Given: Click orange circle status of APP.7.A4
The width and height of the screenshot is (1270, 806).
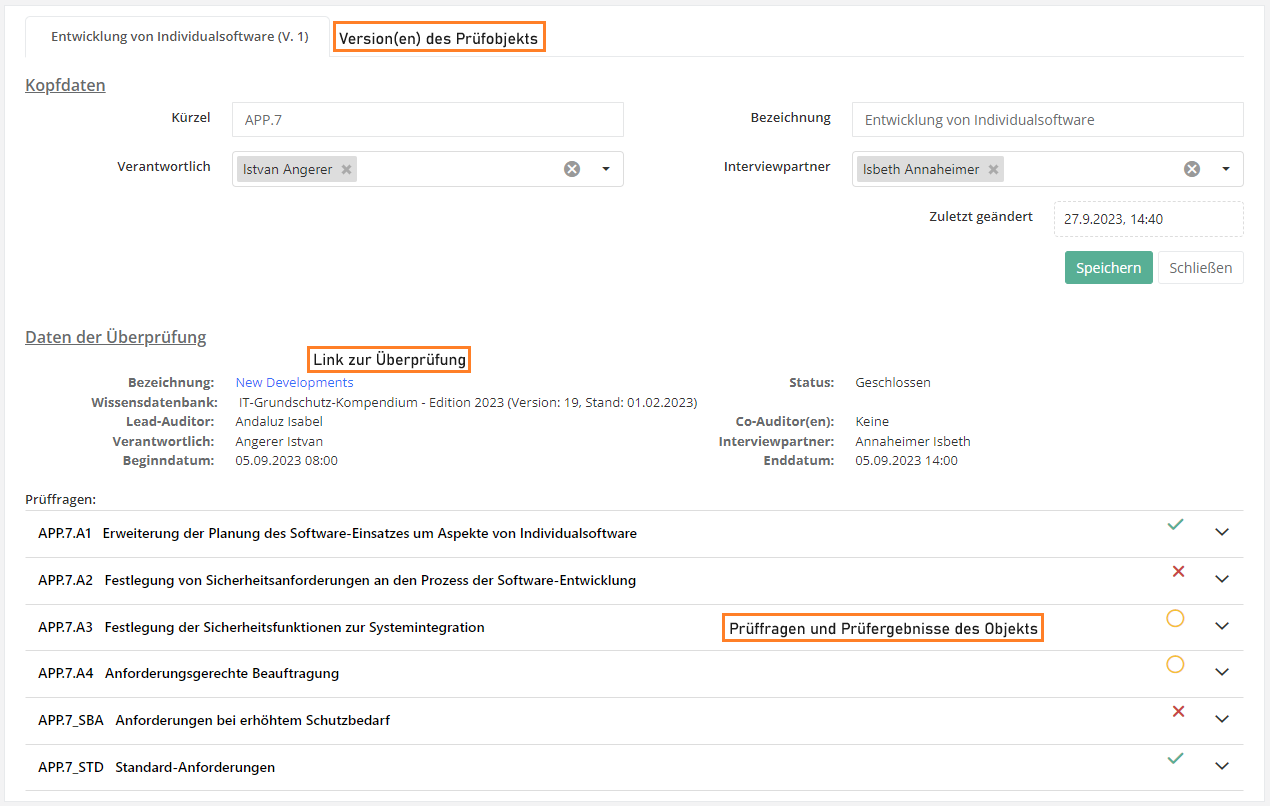Looking at the screenshot, I should [x=1175, y=664].
